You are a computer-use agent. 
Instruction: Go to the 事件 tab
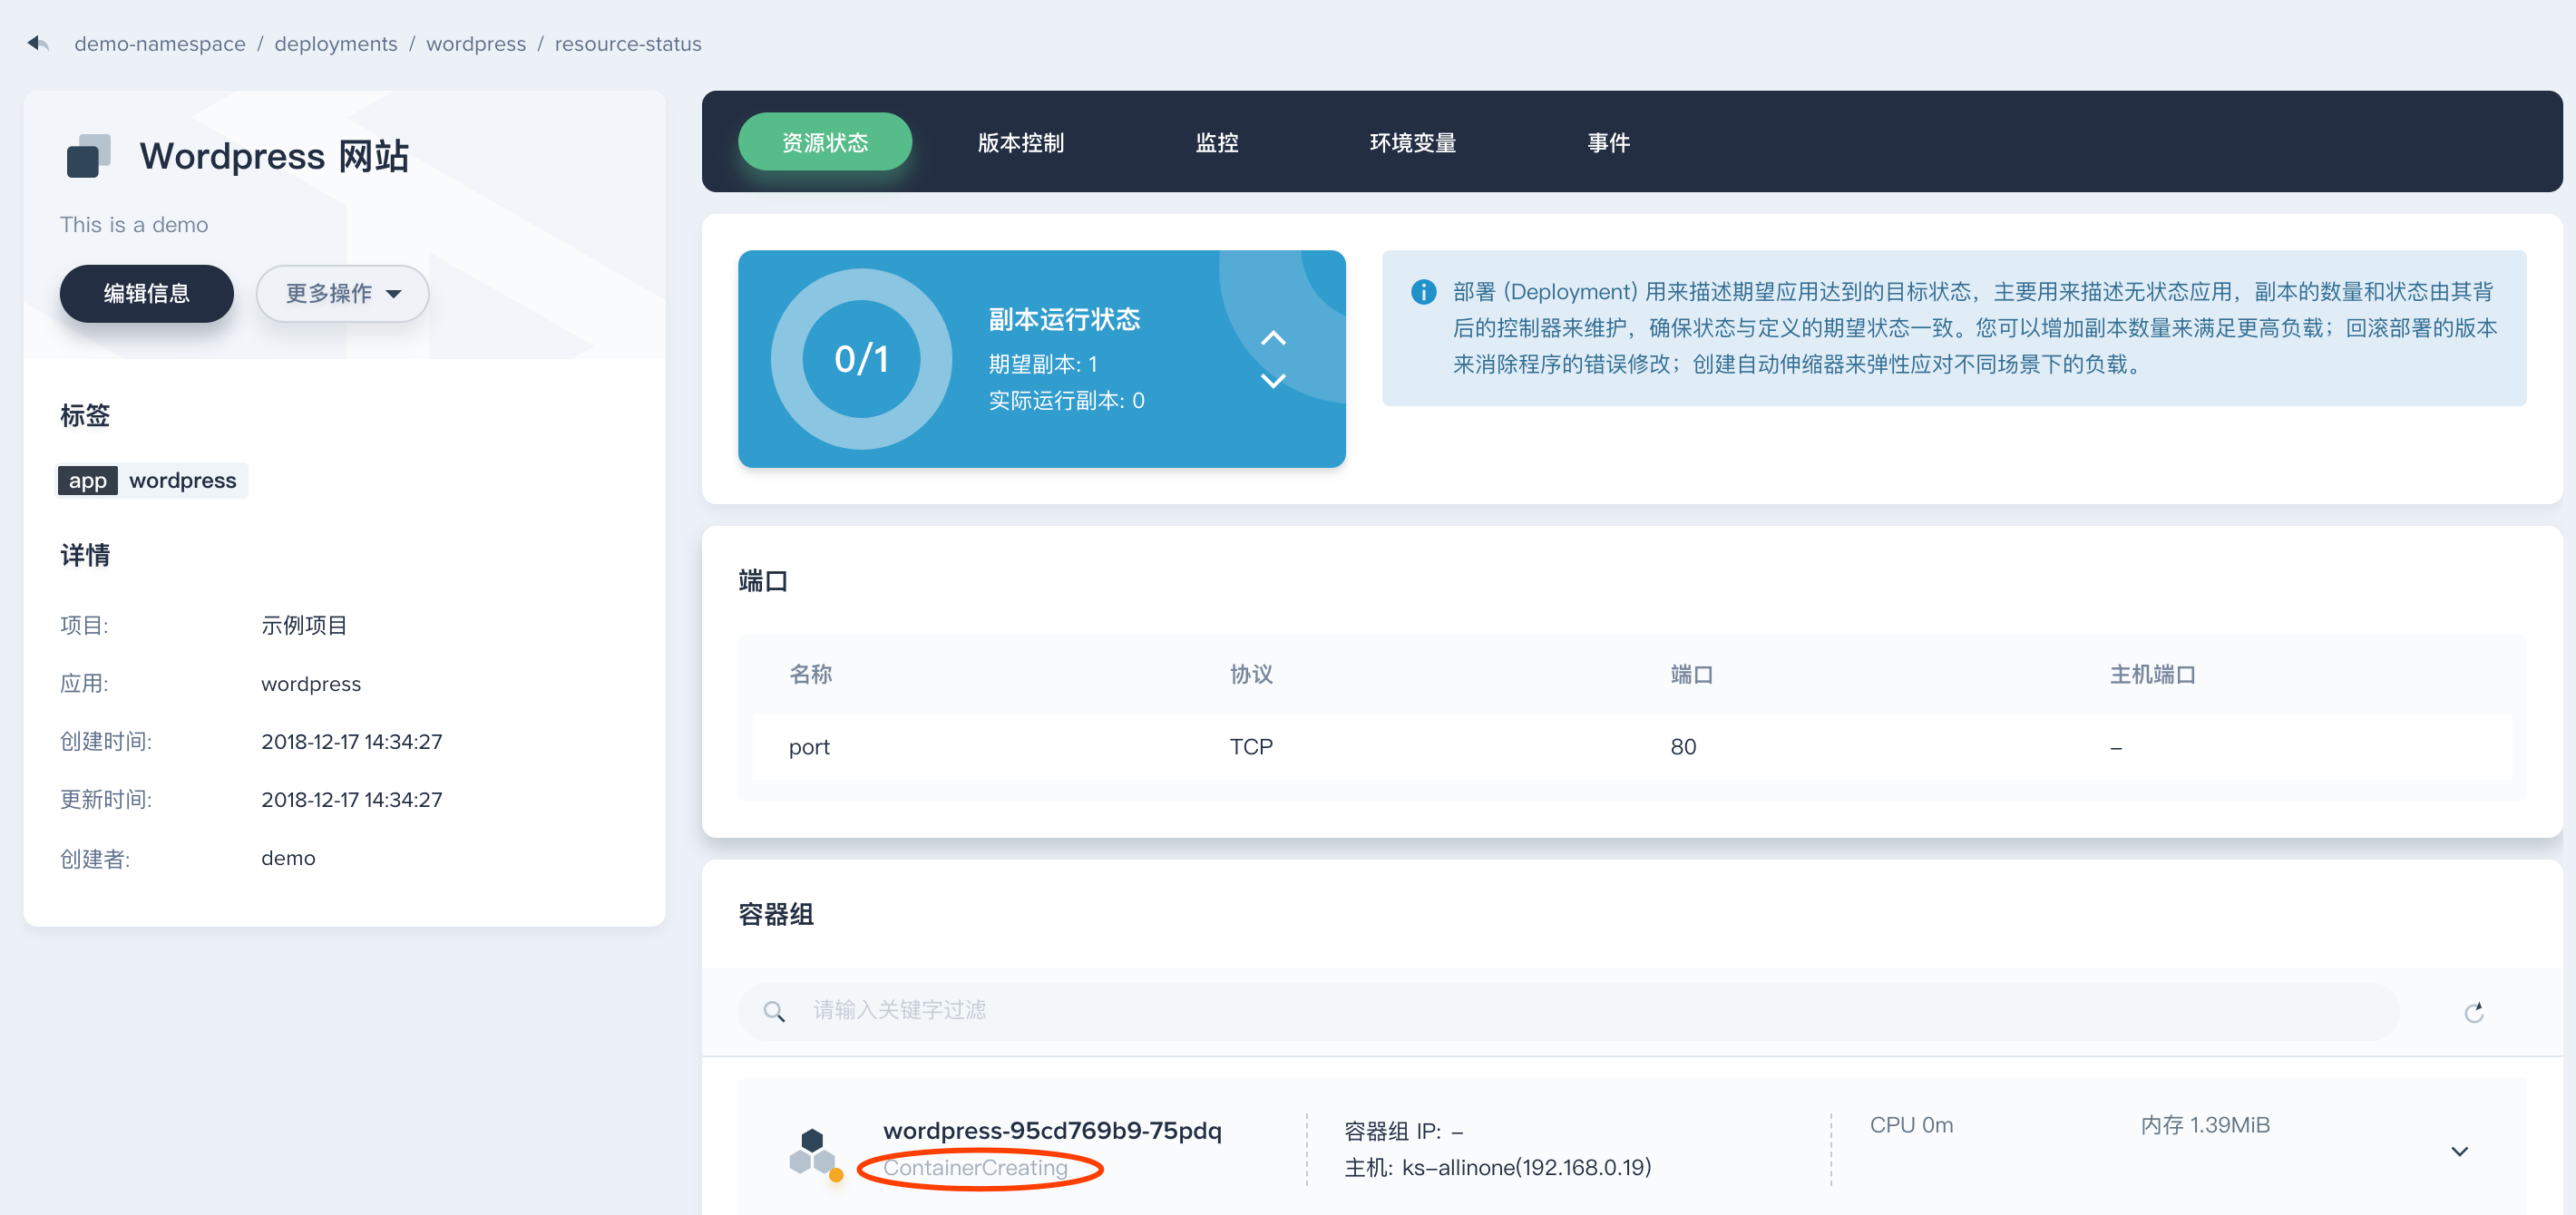point(1608,142)
